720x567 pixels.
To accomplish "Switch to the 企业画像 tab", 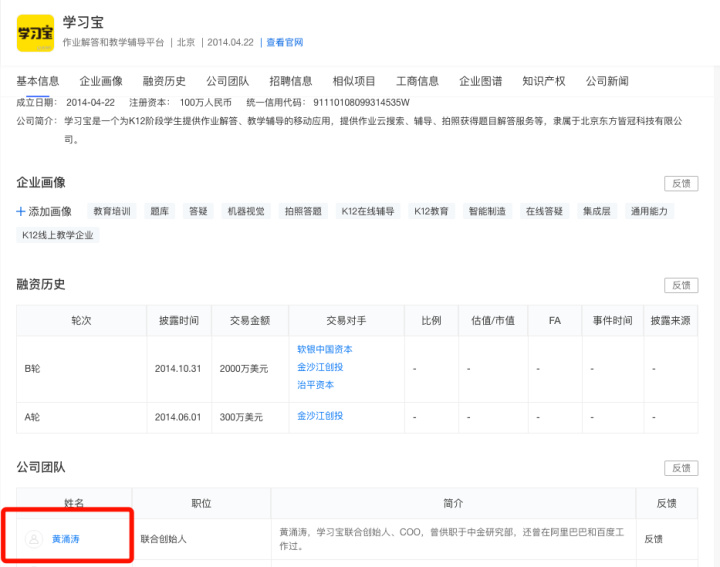I will tap(101, 81).
